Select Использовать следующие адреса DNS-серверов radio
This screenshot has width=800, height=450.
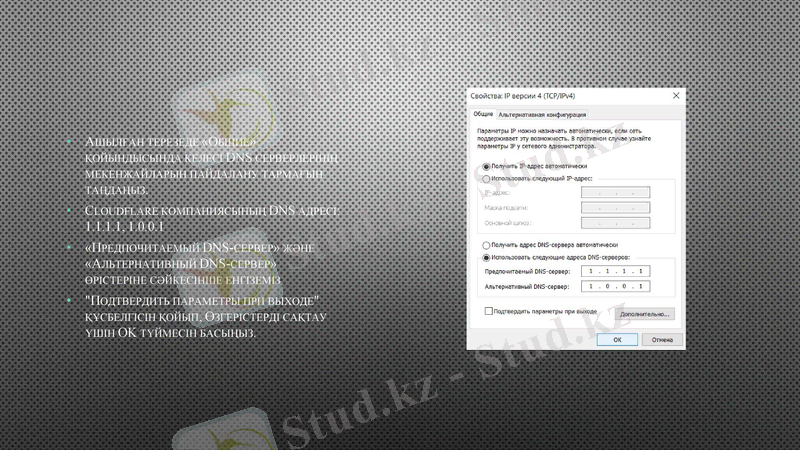(486, 258)
